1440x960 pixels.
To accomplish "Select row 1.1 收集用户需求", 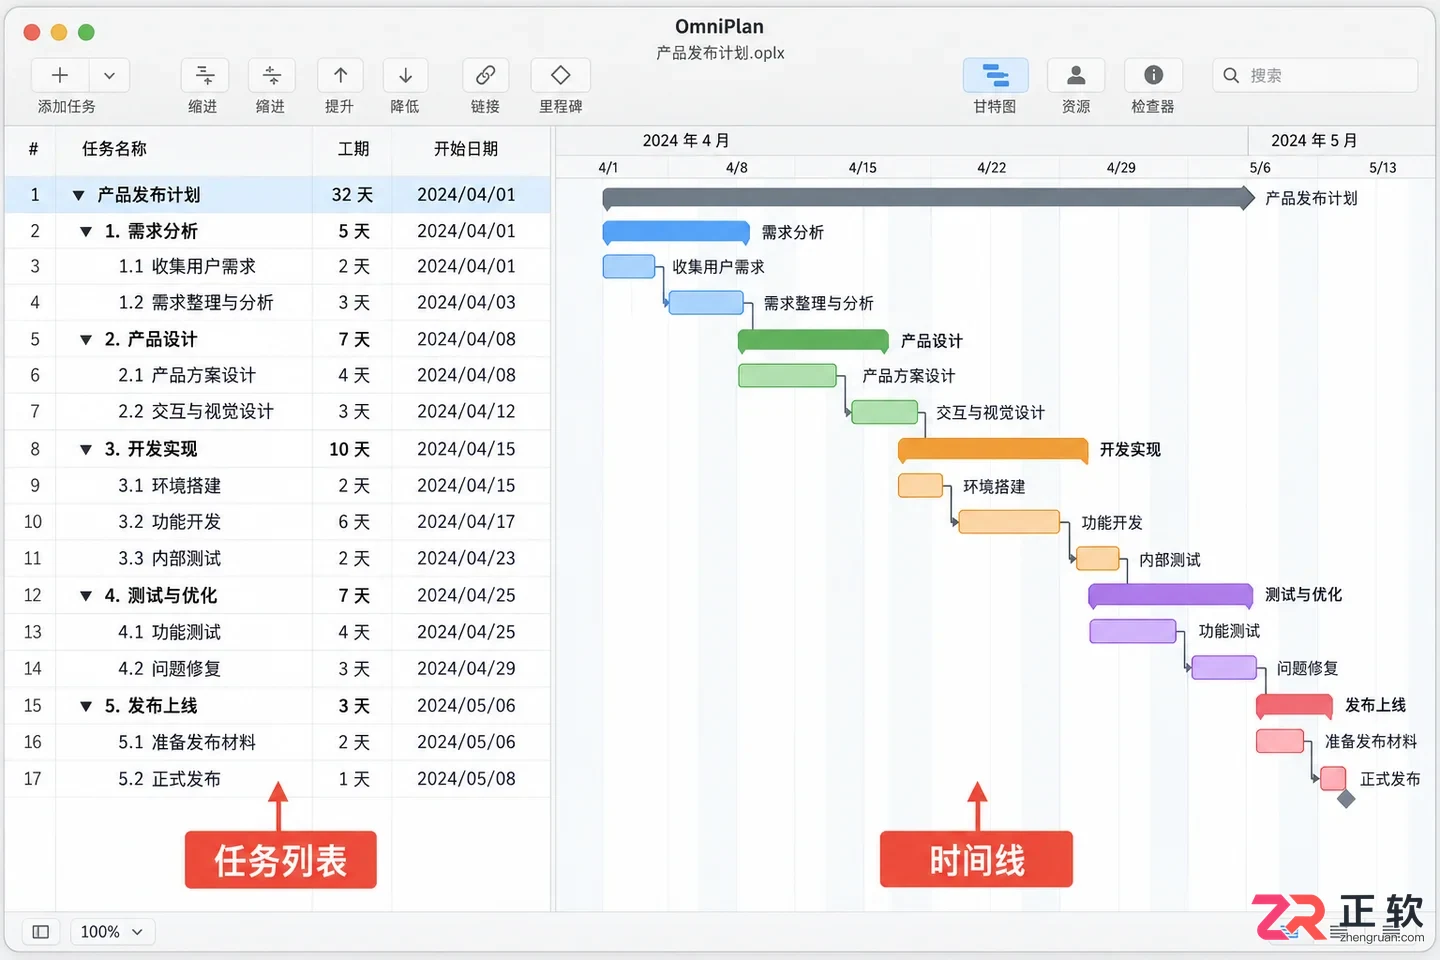I will click(x=278, y=267).
